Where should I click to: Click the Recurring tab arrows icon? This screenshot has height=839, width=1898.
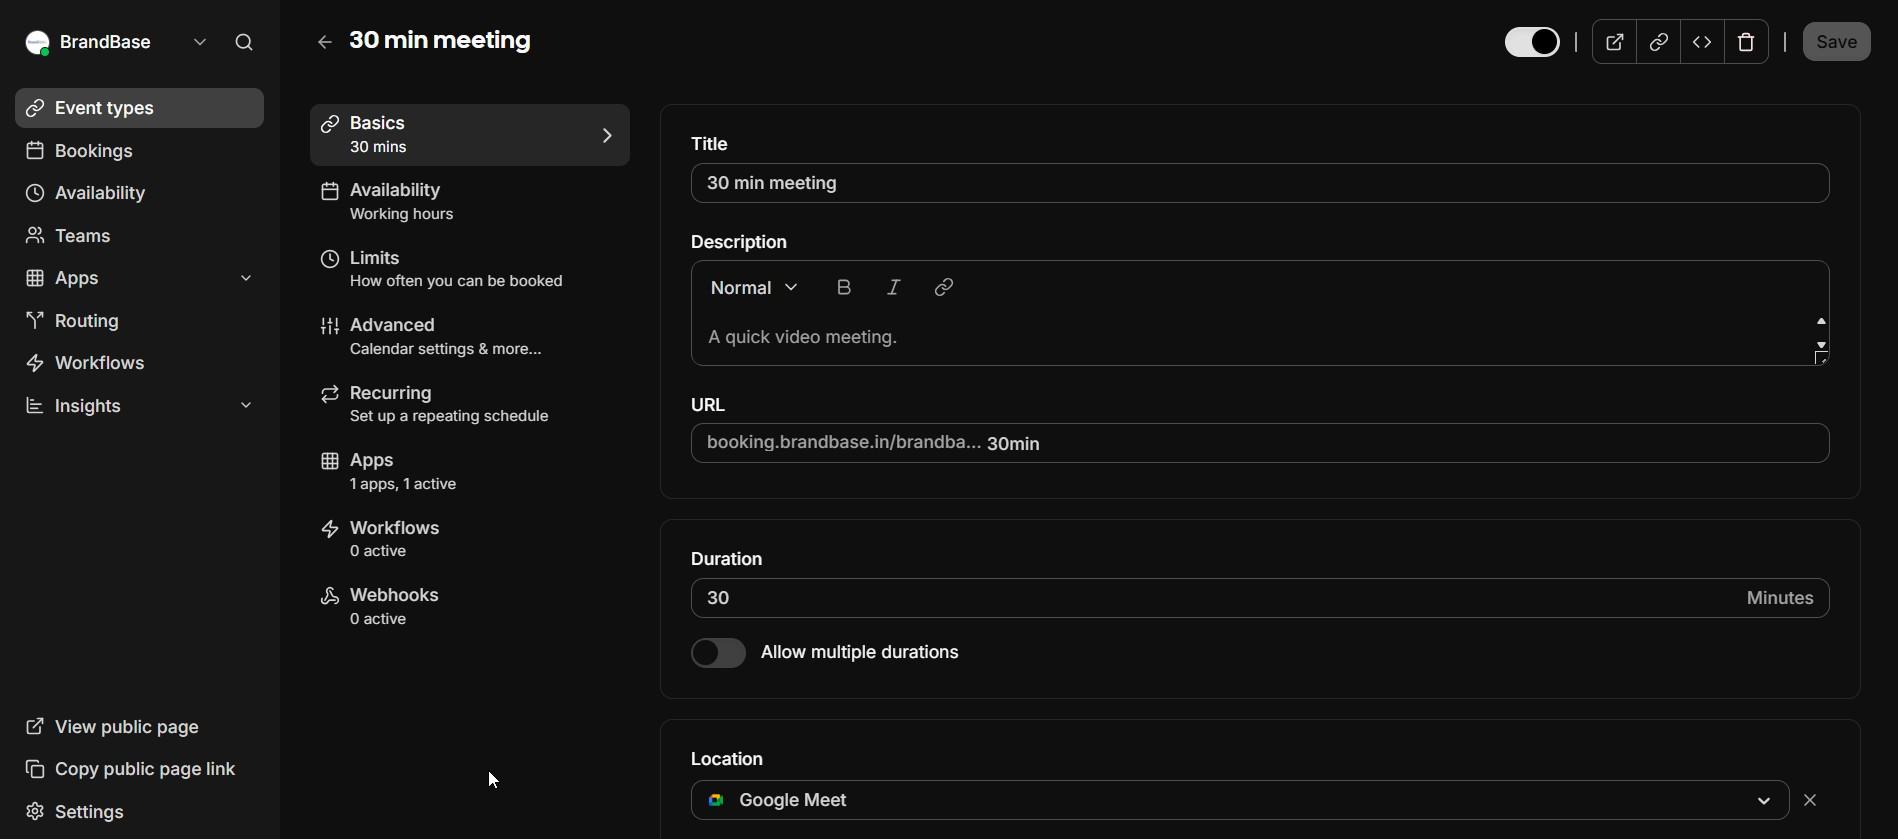330,395
